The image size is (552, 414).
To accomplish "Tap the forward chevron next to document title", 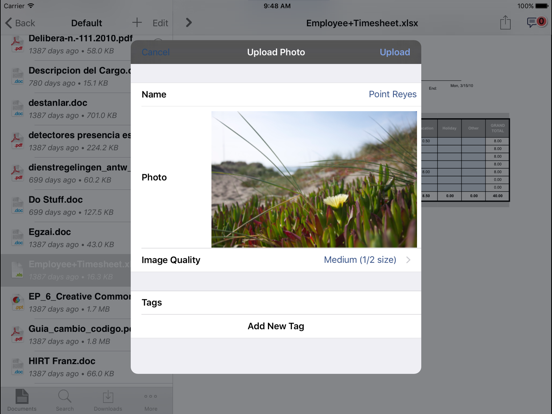I will [x=189, y=23].
